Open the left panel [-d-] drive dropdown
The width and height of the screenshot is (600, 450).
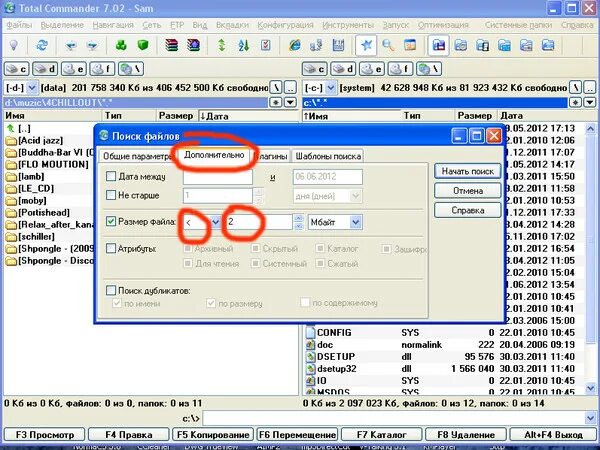32,88
